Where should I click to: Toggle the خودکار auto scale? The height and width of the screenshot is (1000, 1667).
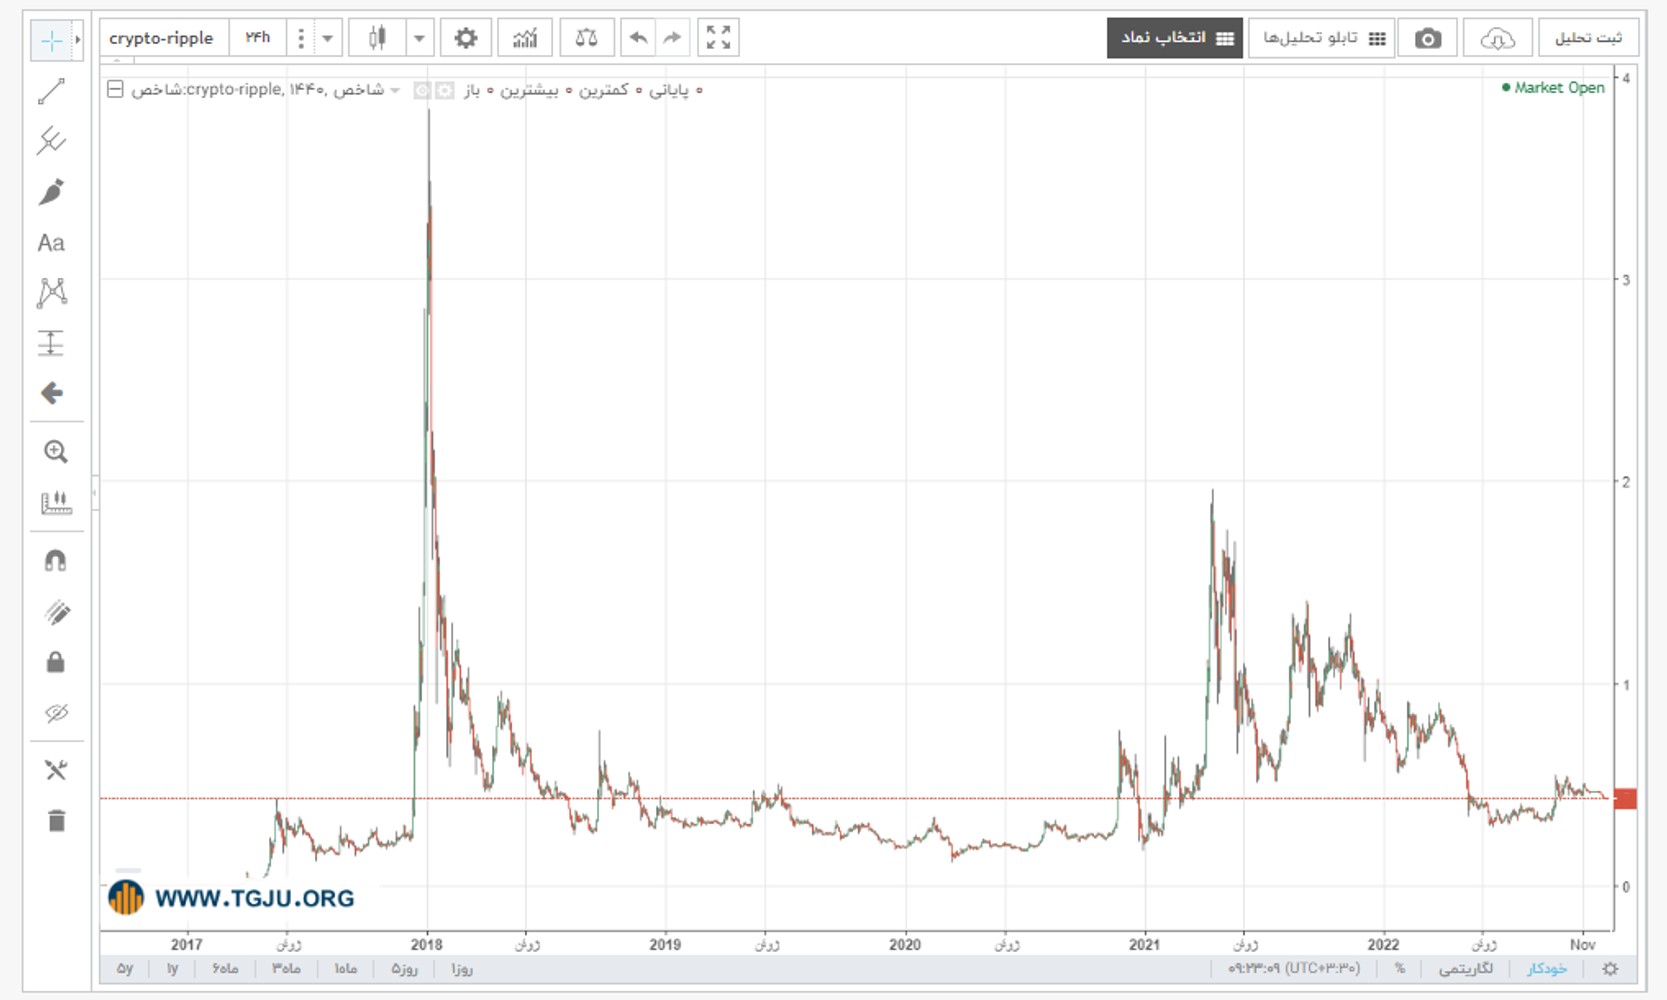(1546, 968)
